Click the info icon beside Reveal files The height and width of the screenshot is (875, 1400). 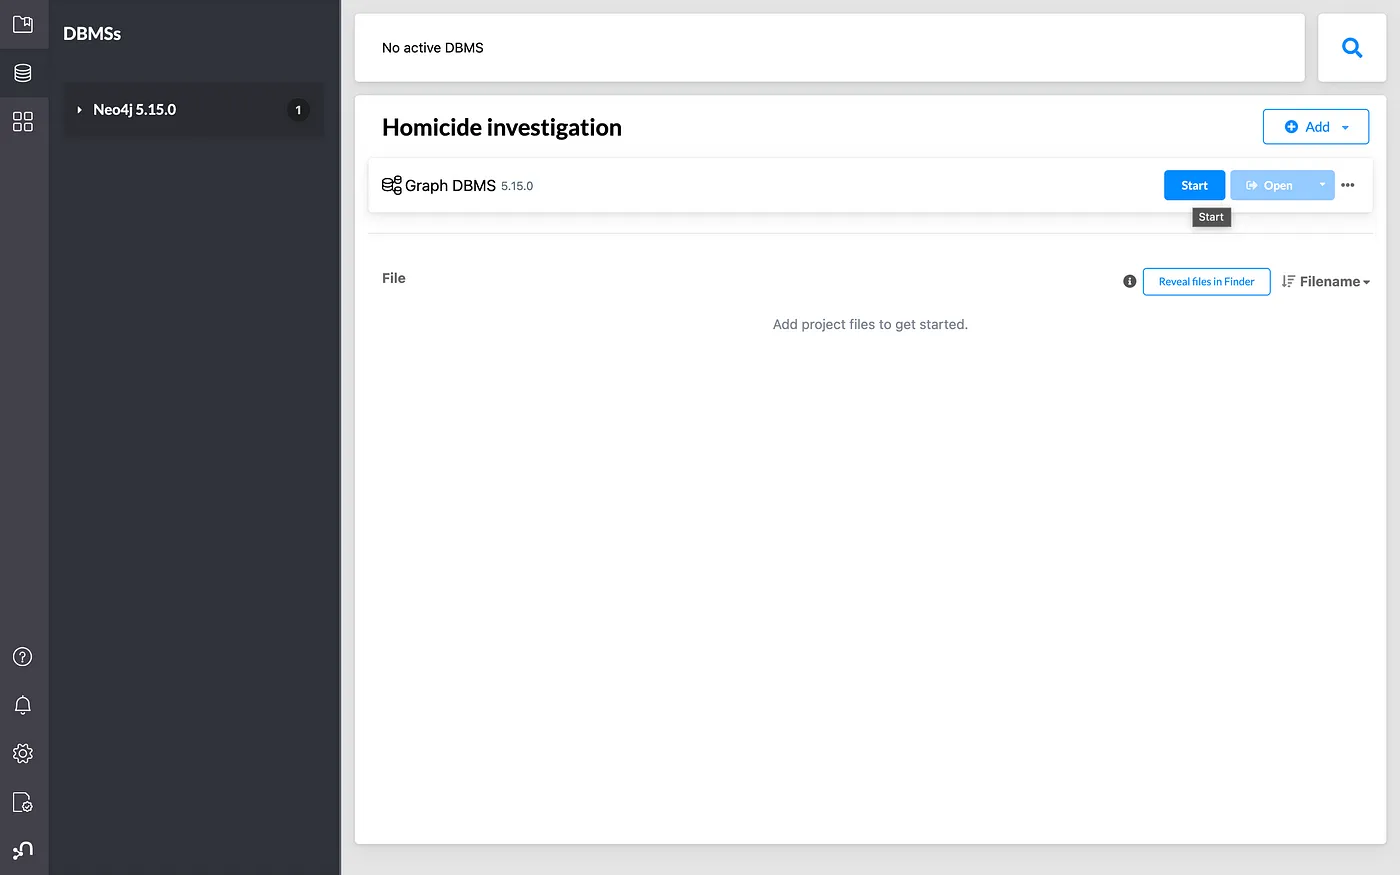pyautogui.click(x=1129, y=282)
